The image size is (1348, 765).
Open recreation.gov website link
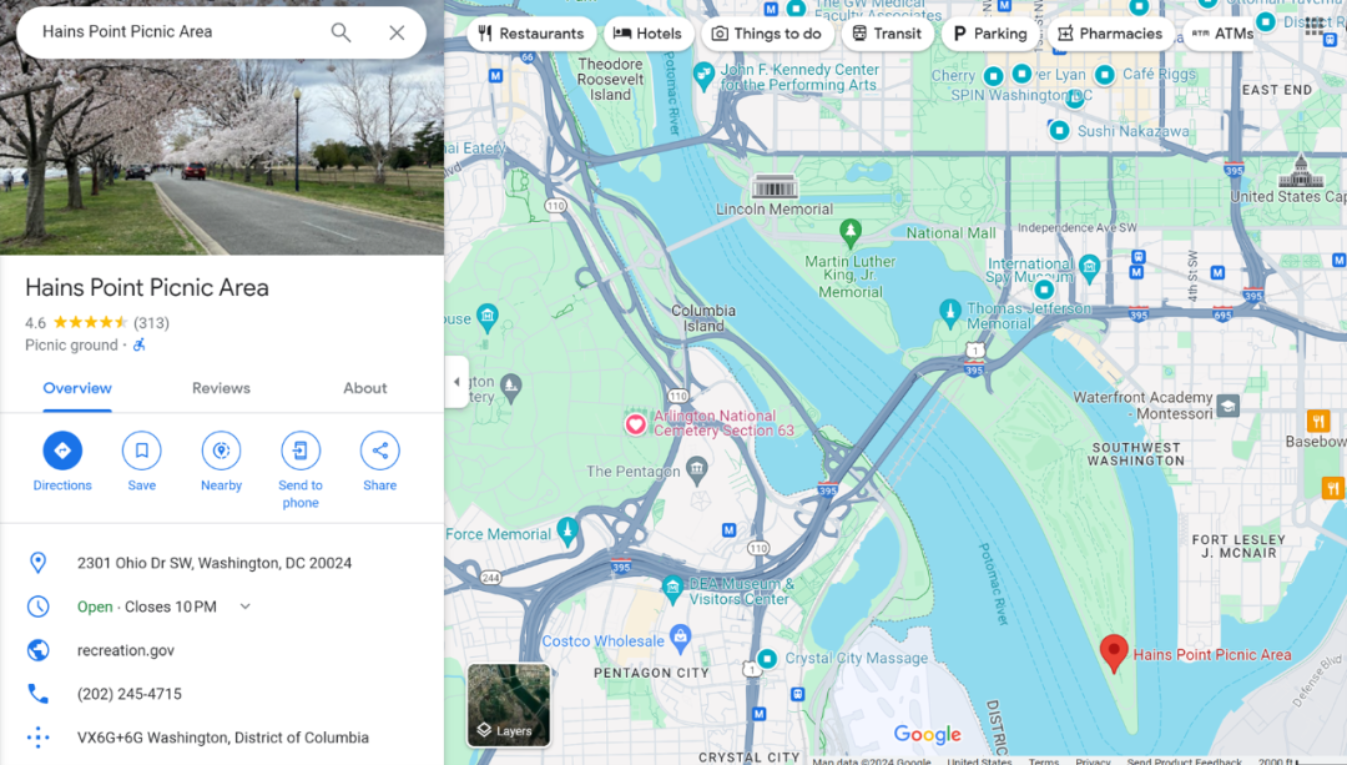coord(126,650)
